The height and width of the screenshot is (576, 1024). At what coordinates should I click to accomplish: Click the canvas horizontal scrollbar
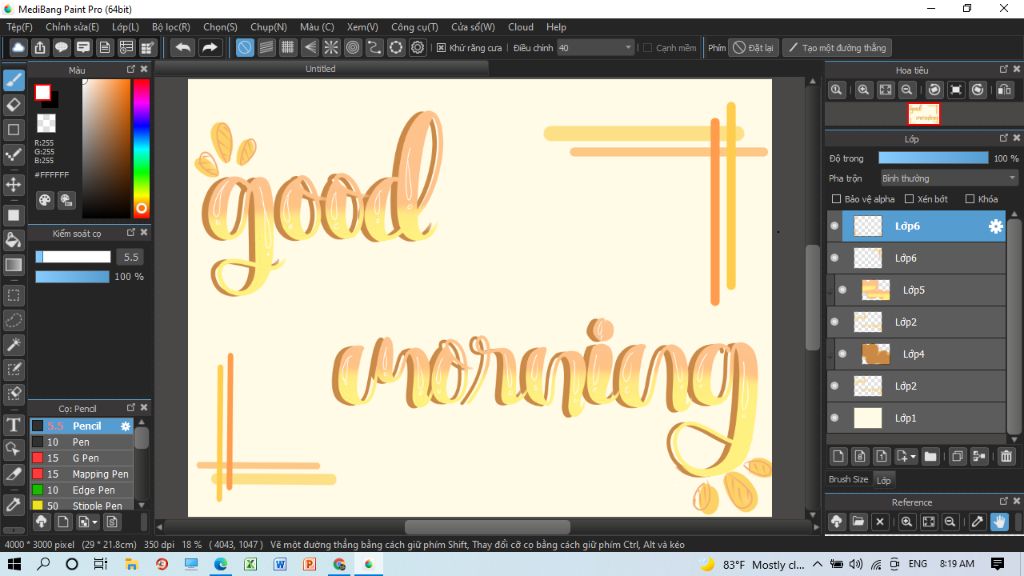(487, 527)
